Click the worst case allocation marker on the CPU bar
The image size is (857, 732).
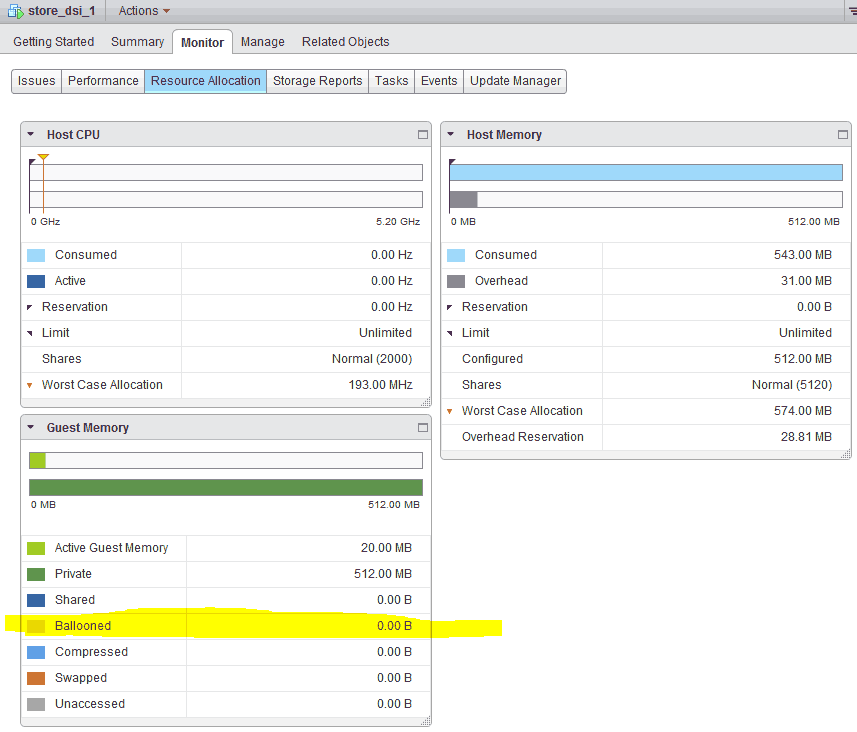point(43,157)
